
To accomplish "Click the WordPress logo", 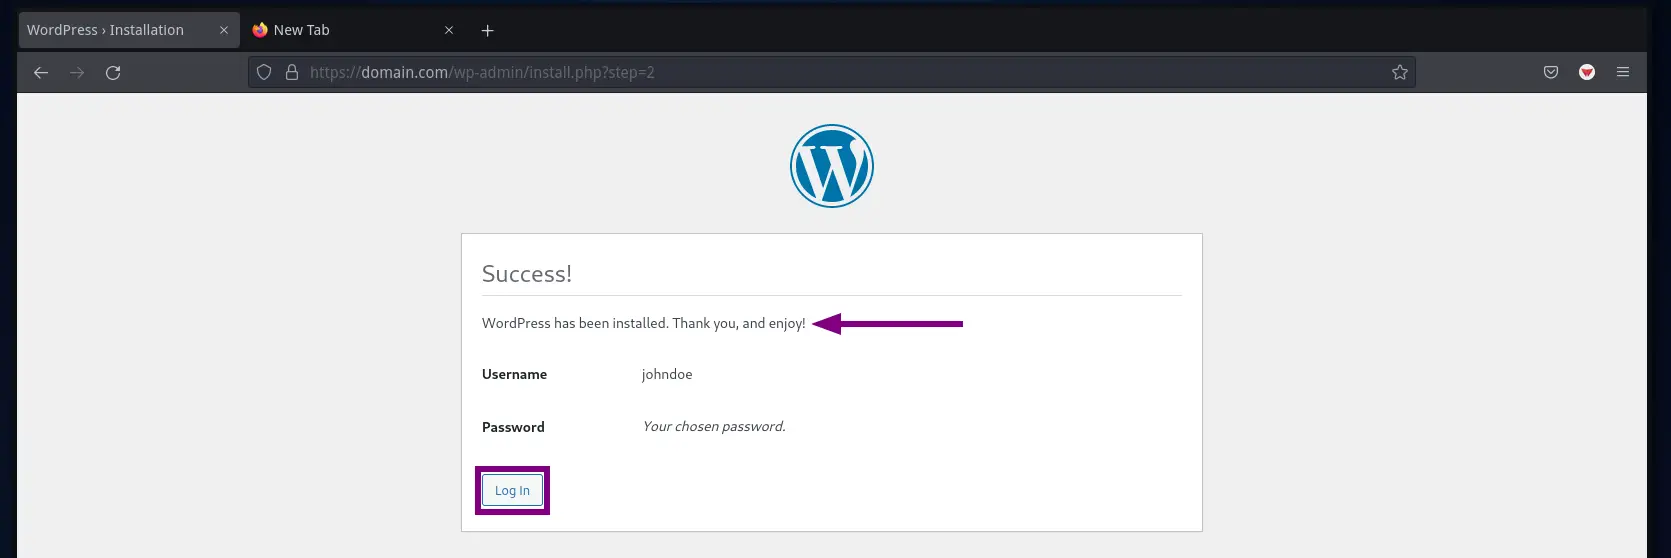I will click(832, 166).
